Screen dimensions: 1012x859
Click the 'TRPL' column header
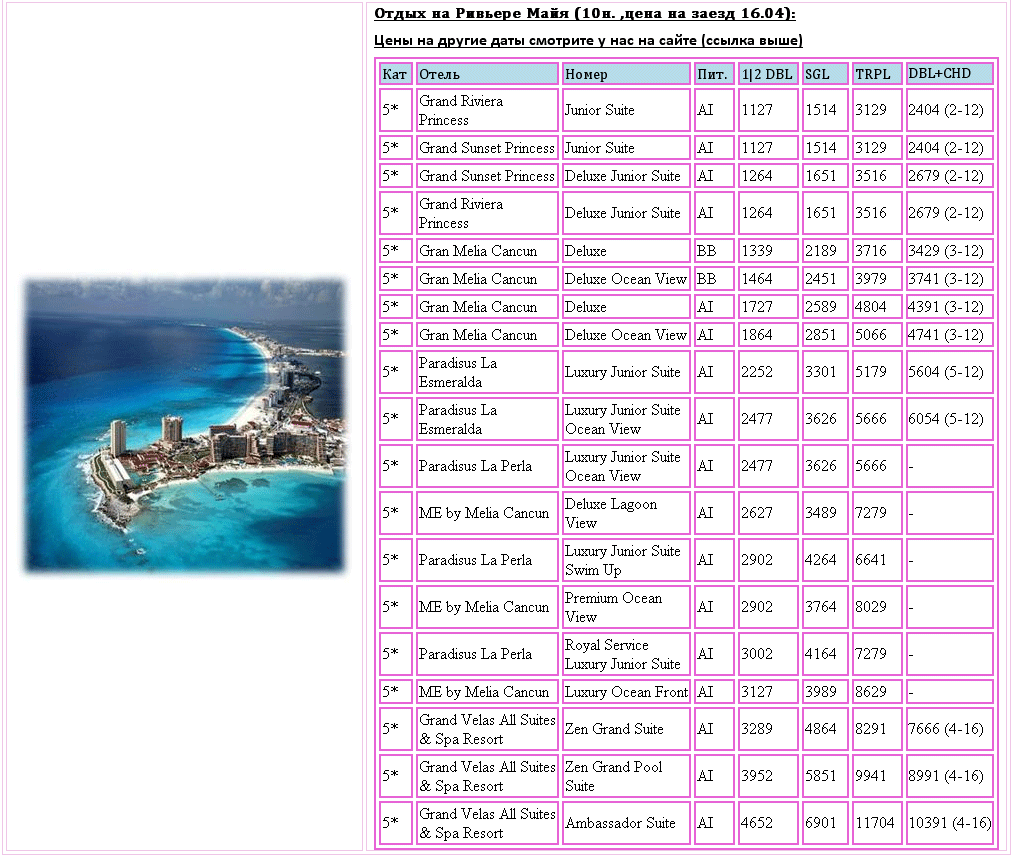tap(876, 74)
